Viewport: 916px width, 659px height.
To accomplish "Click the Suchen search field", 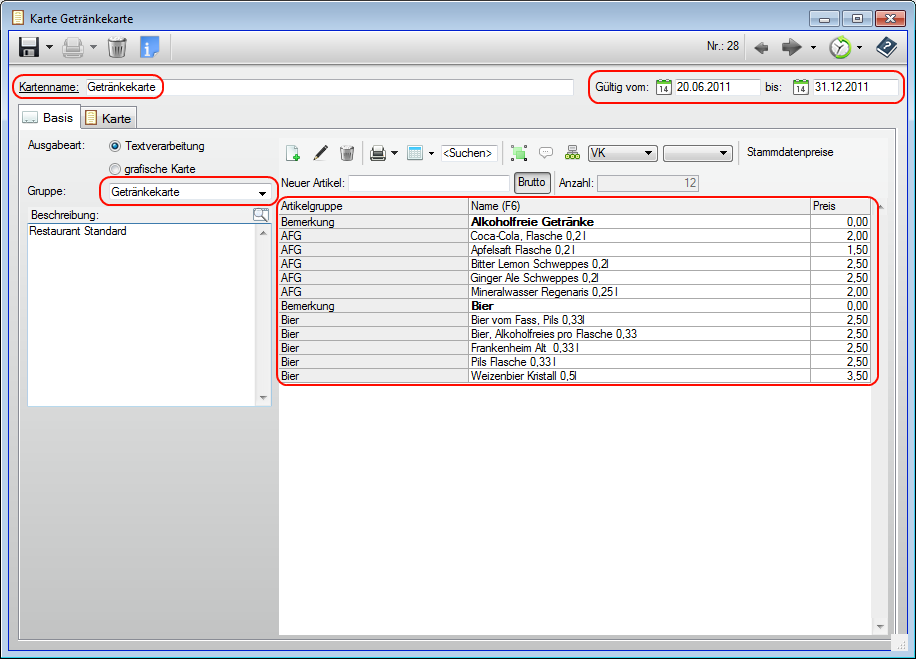I will click(468, 153).
